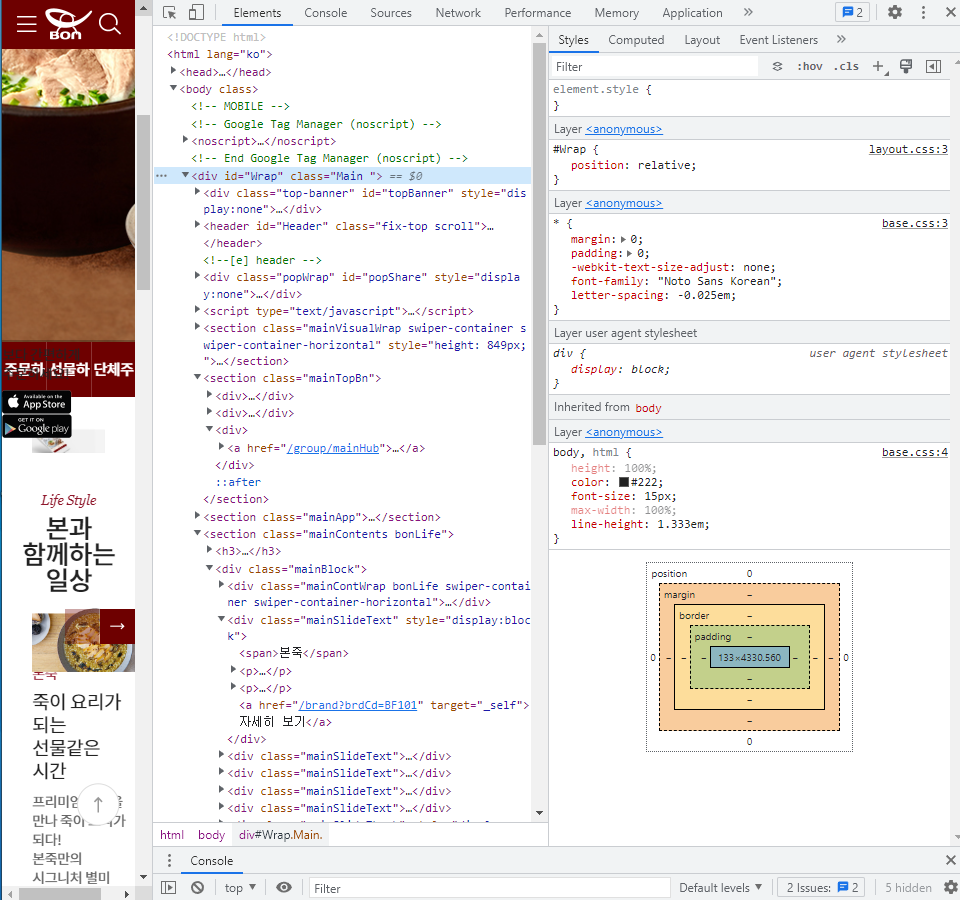
Task: Open the base.css:4 source link
Action: (915, 452)
